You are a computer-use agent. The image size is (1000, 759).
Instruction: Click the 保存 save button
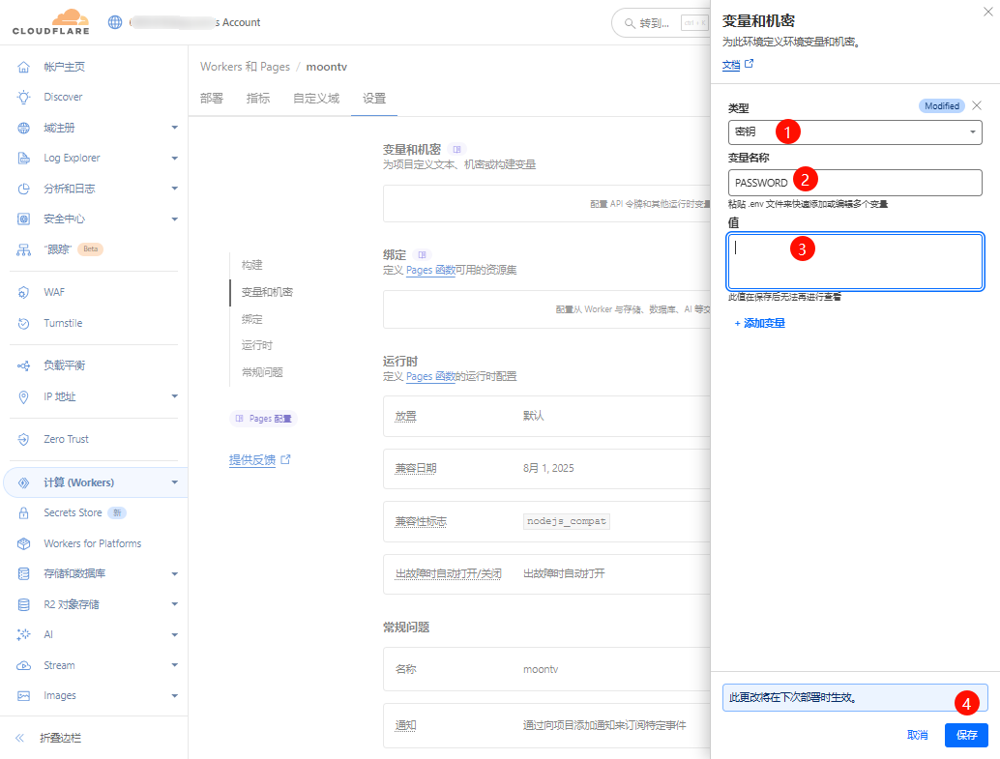tap(966, 735)
